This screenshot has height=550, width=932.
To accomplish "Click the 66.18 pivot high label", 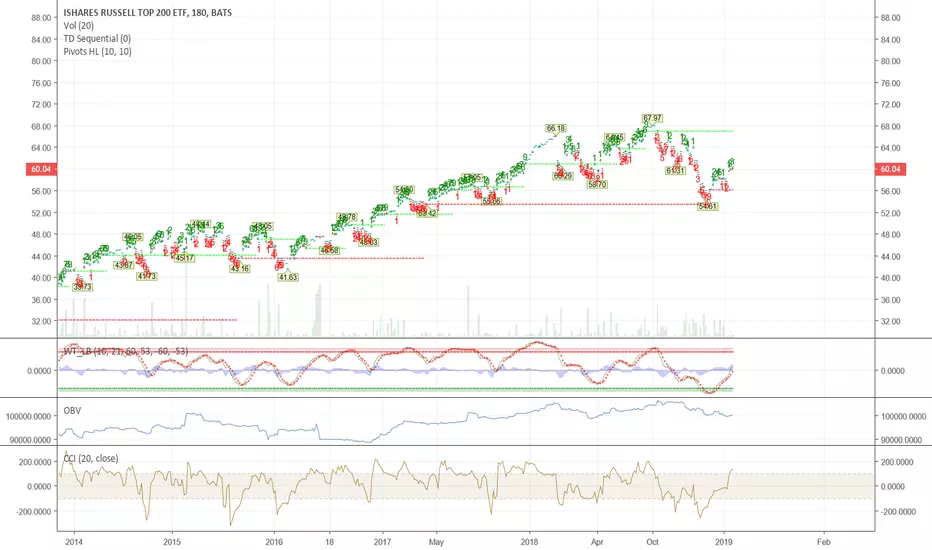I will (556, 128).
